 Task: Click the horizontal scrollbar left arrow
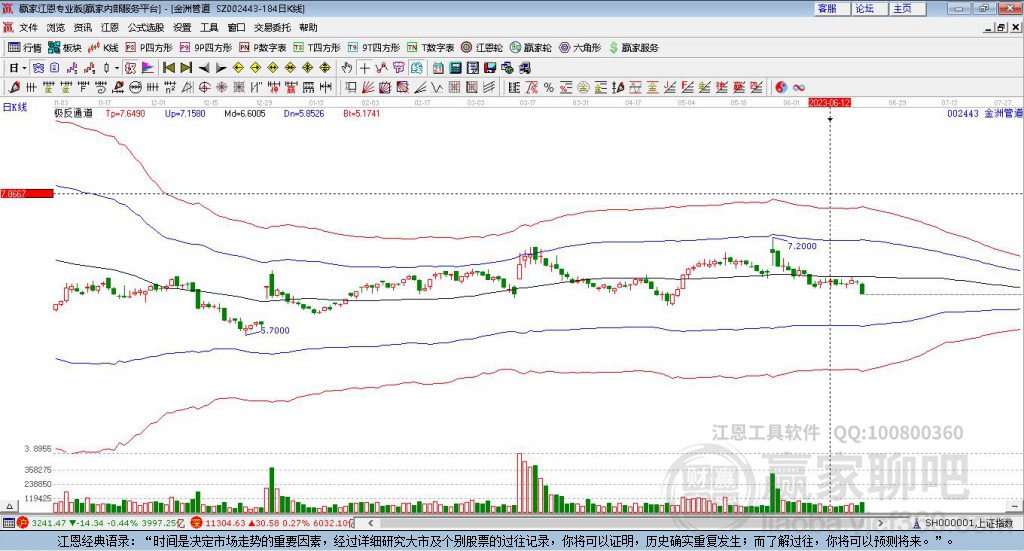tap(370, 523)
